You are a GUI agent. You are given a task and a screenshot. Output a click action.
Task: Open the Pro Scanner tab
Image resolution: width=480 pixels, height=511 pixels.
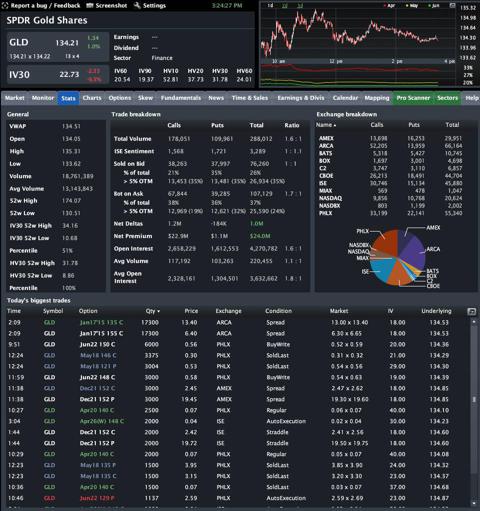[413, 98]
